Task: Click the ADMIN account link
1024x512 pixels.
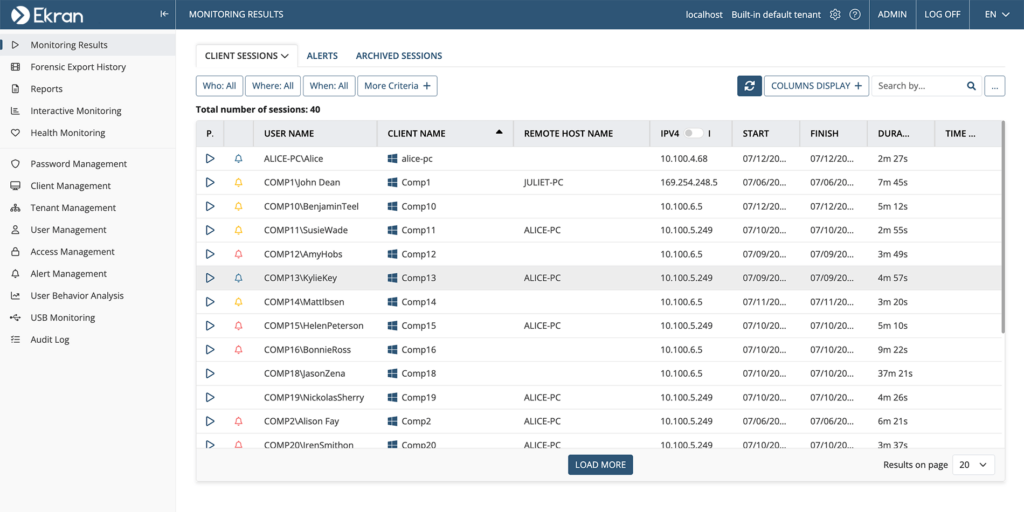Action: (892, 14)
